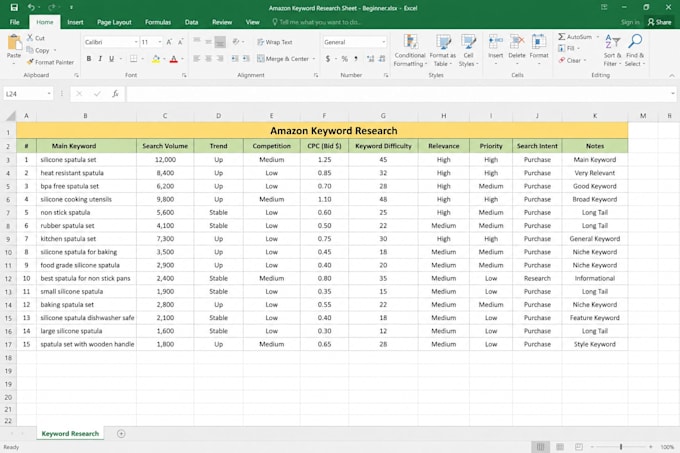Apply the red Font Color swatch

(173, 59)
